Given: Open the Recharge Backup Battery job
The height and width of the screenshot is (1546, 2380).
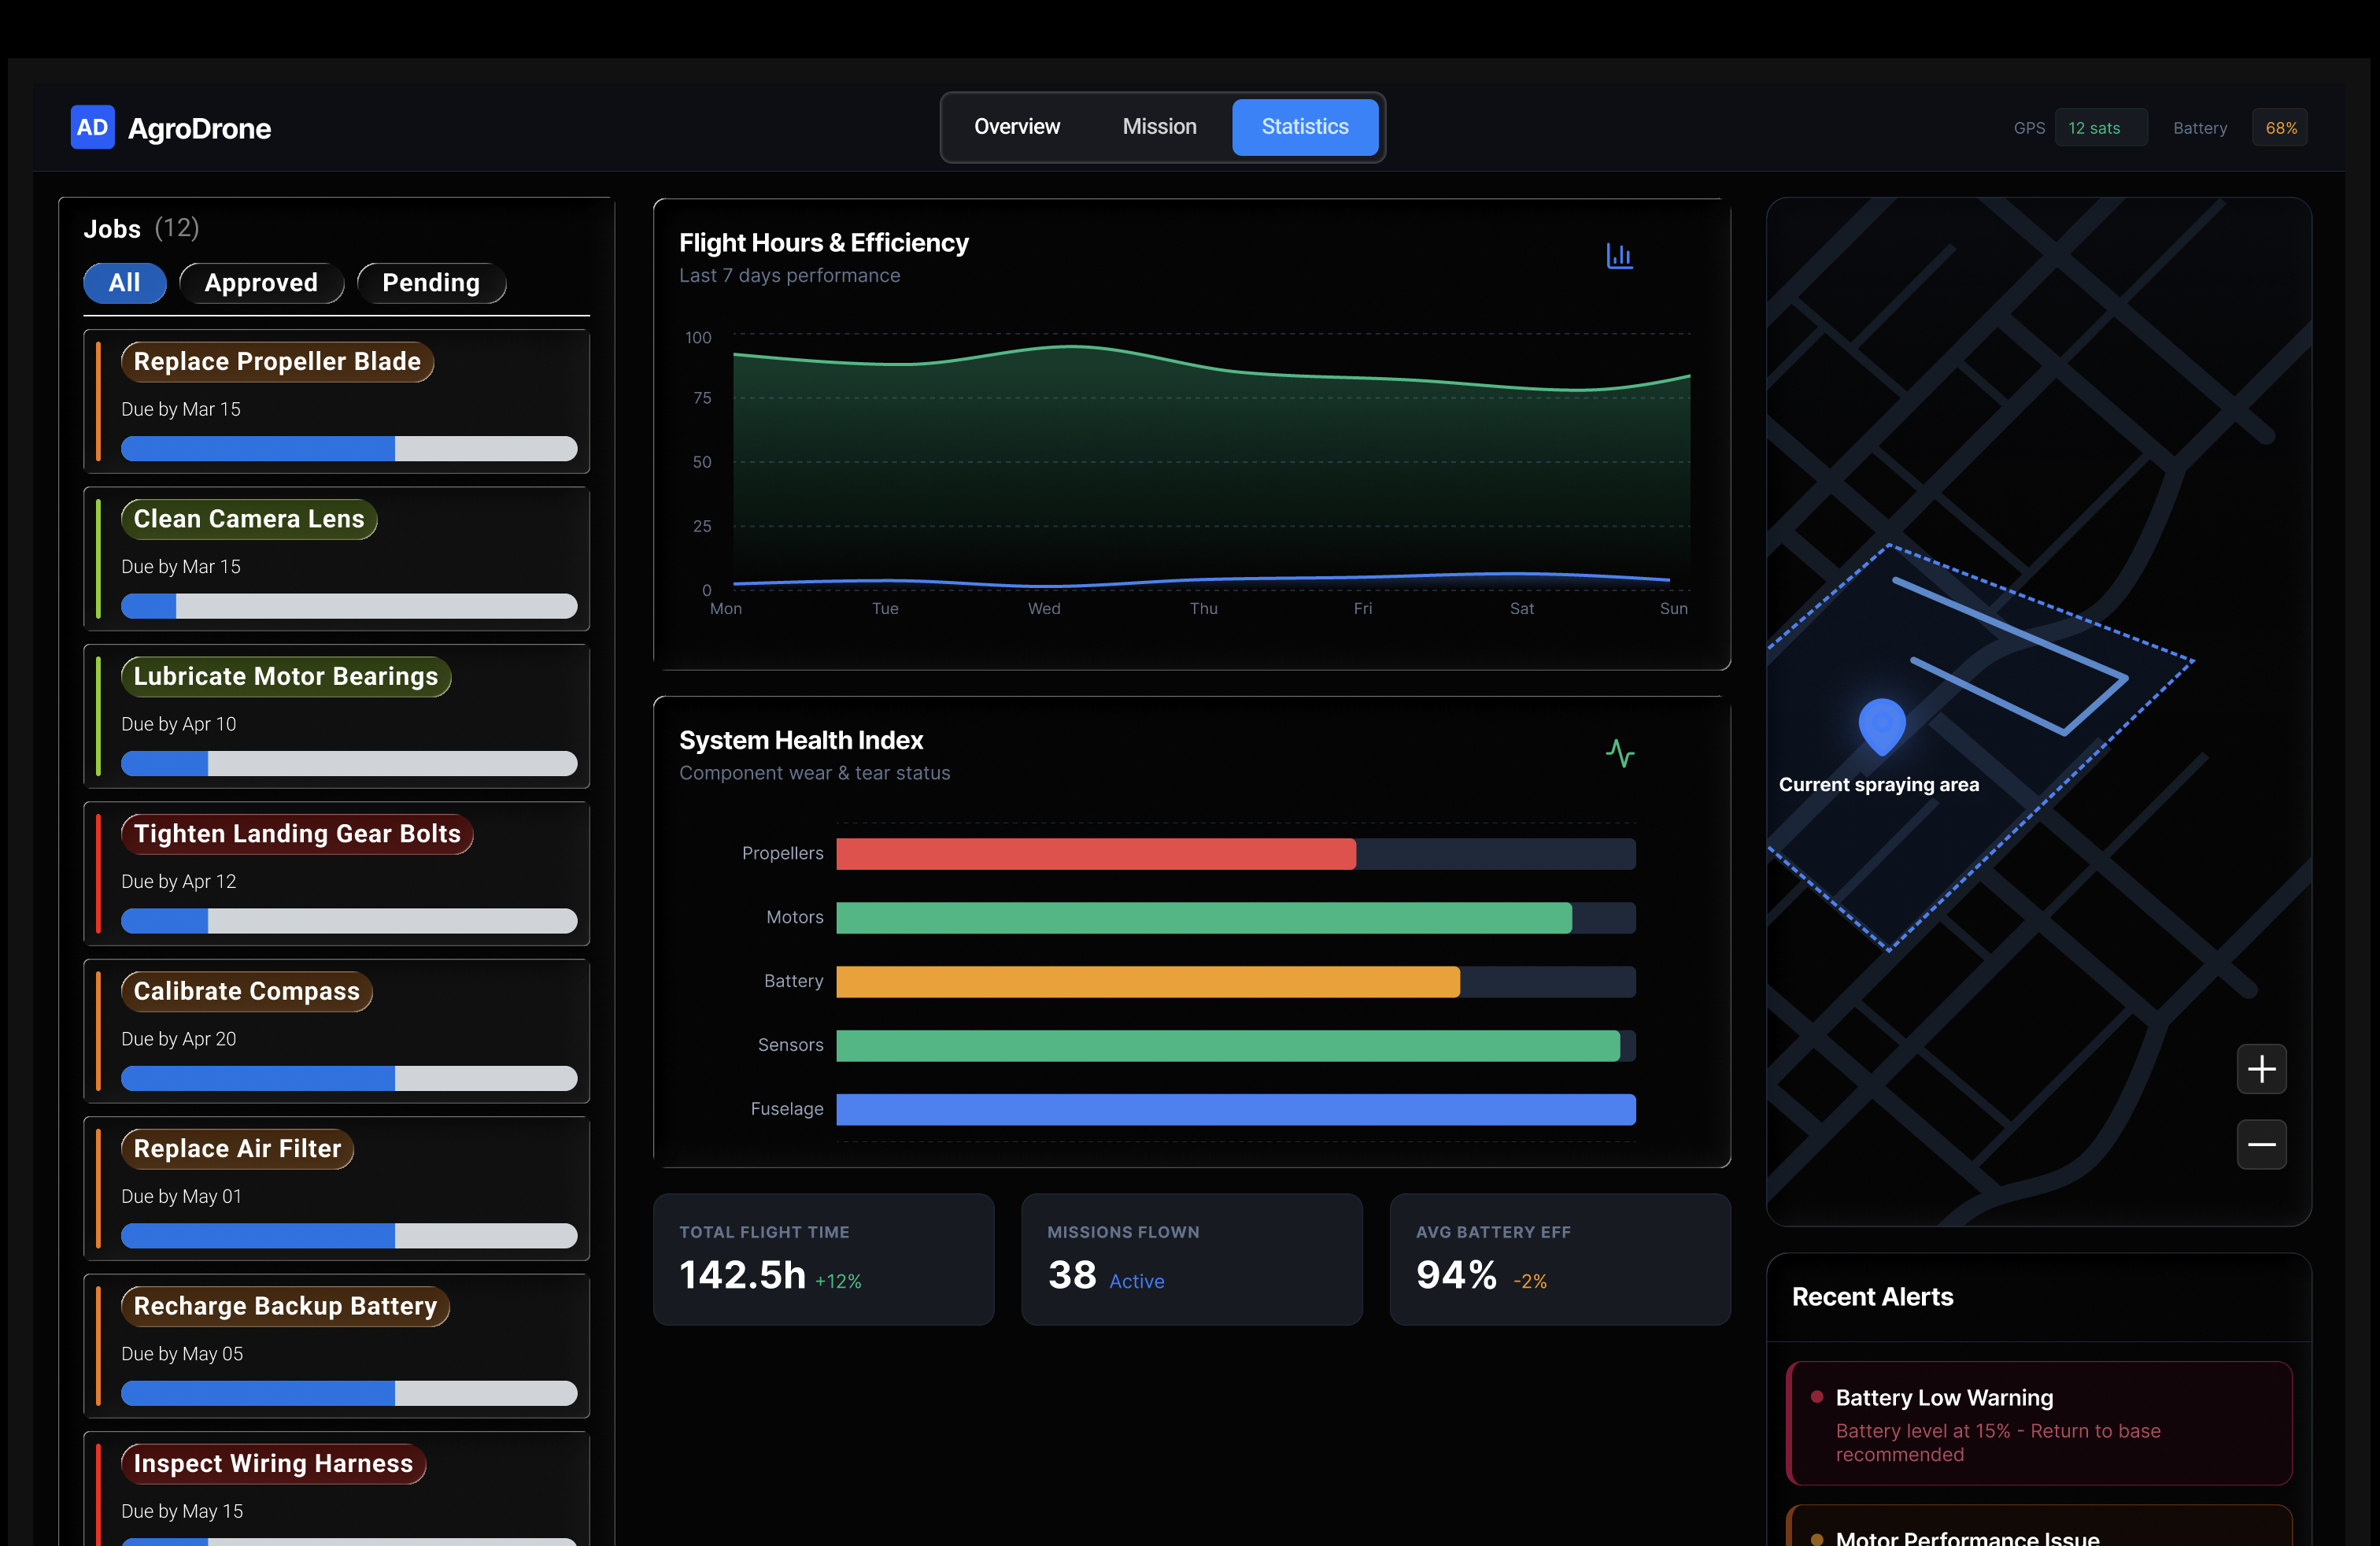Looking at the screenshot, I should [336, 1346].
